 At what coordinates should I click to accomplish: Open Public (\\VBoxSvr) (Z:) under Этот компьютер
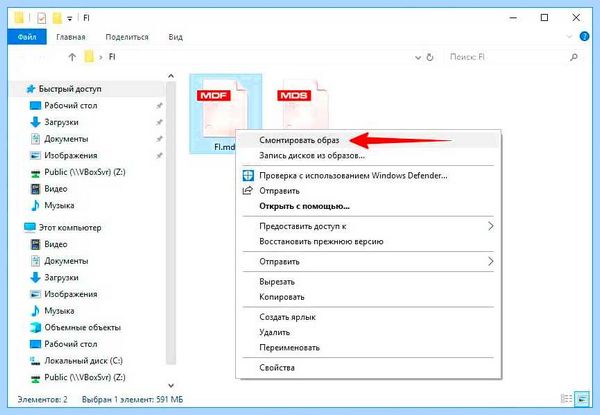[78, 377]
